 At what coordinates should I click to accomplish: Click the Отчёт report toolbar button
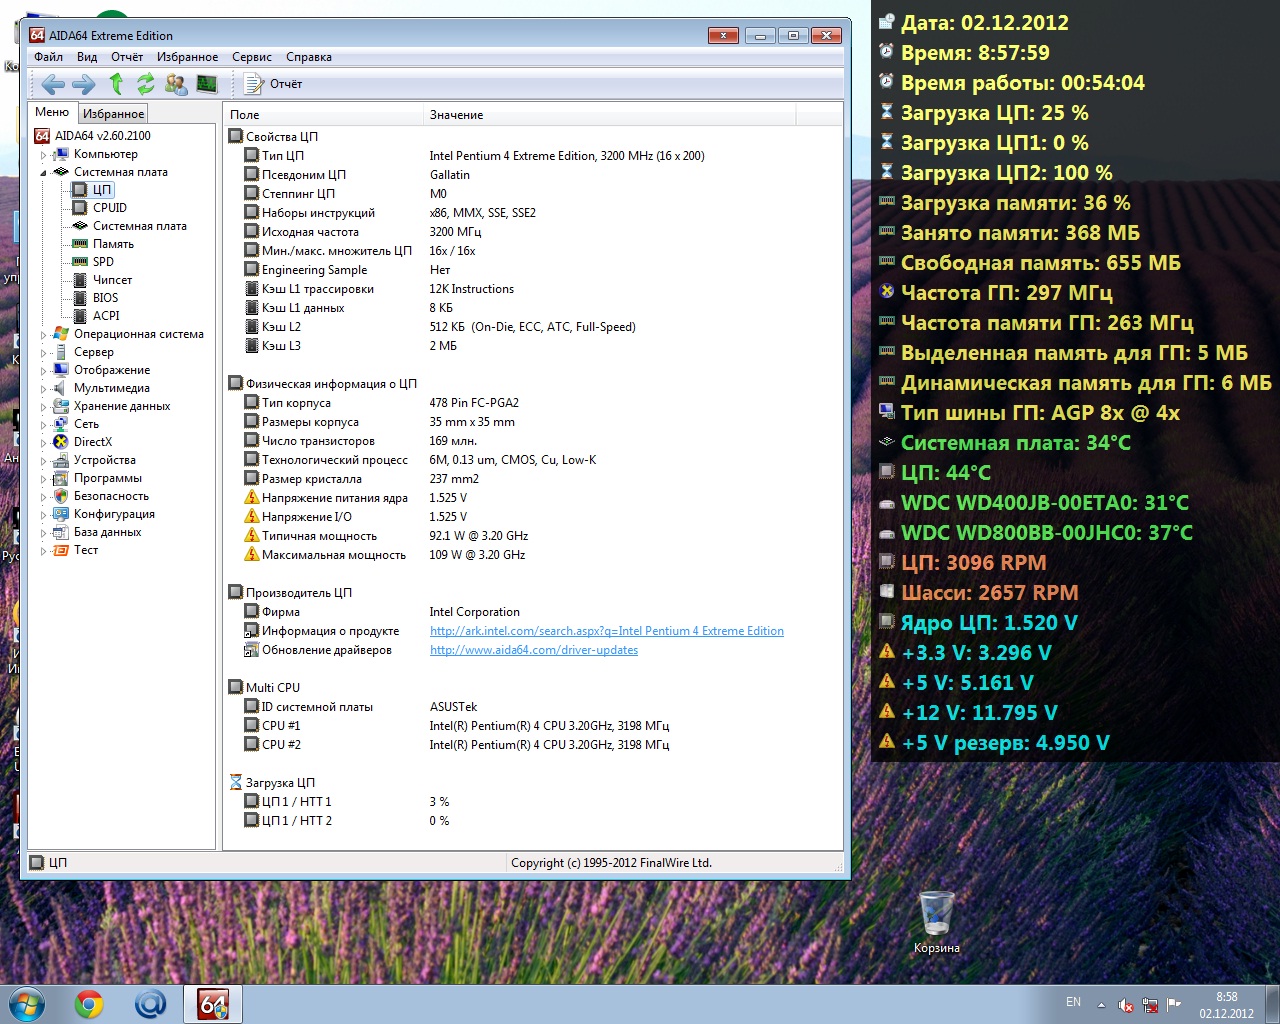point(273,84)
